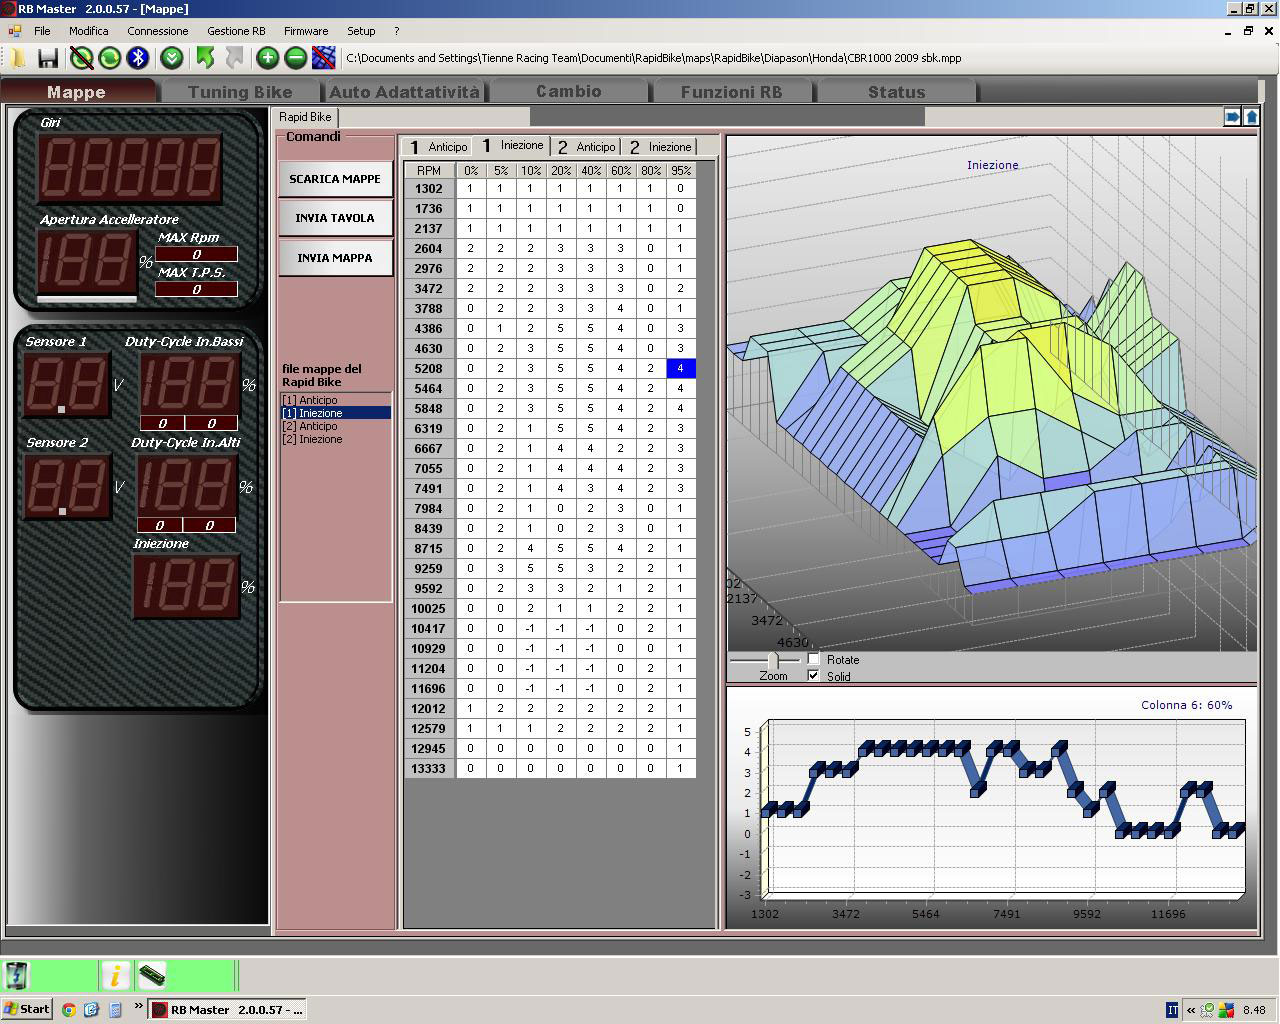
Task: Click the crossed-out blue grid icon
Action: (x=323, y=58)
